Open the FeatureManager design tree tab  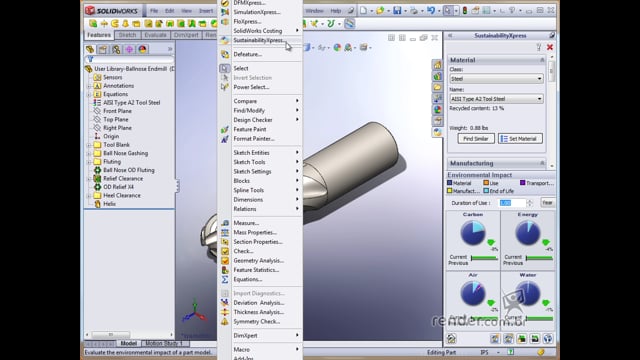90,49
